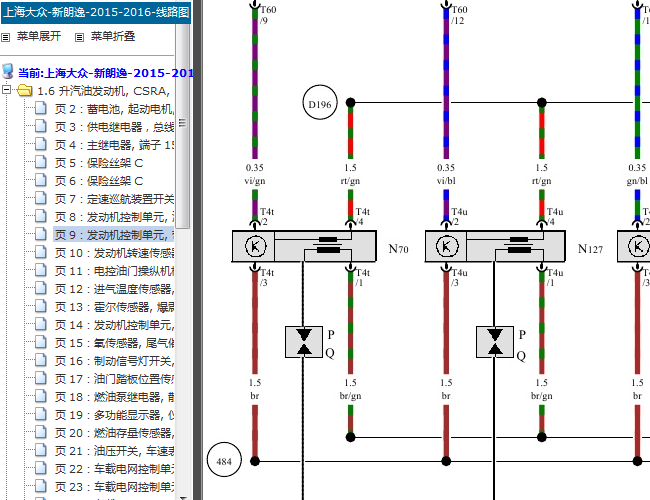Screen dimensions: 650x500
Task: Click the page icon for 页 21
Action: pyautogui.click(x=41, y=450)
